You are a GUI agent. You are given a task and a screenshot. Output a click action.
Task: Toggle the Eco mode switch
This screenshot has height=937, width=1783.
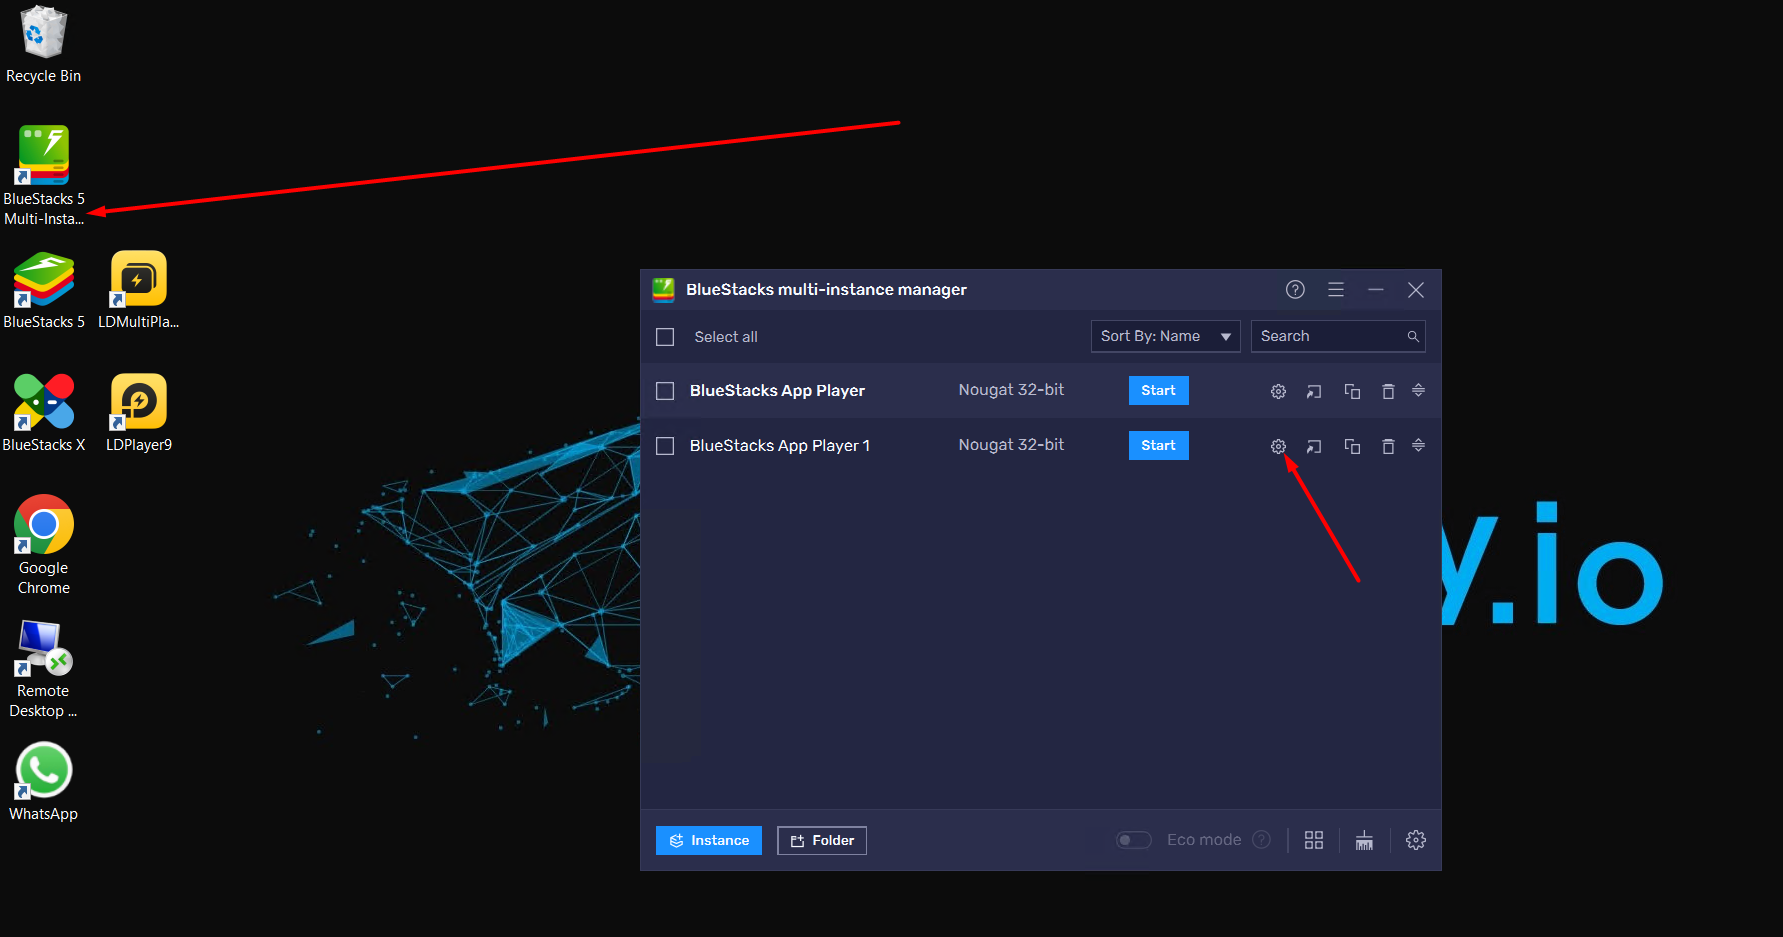pos(1134,840)
